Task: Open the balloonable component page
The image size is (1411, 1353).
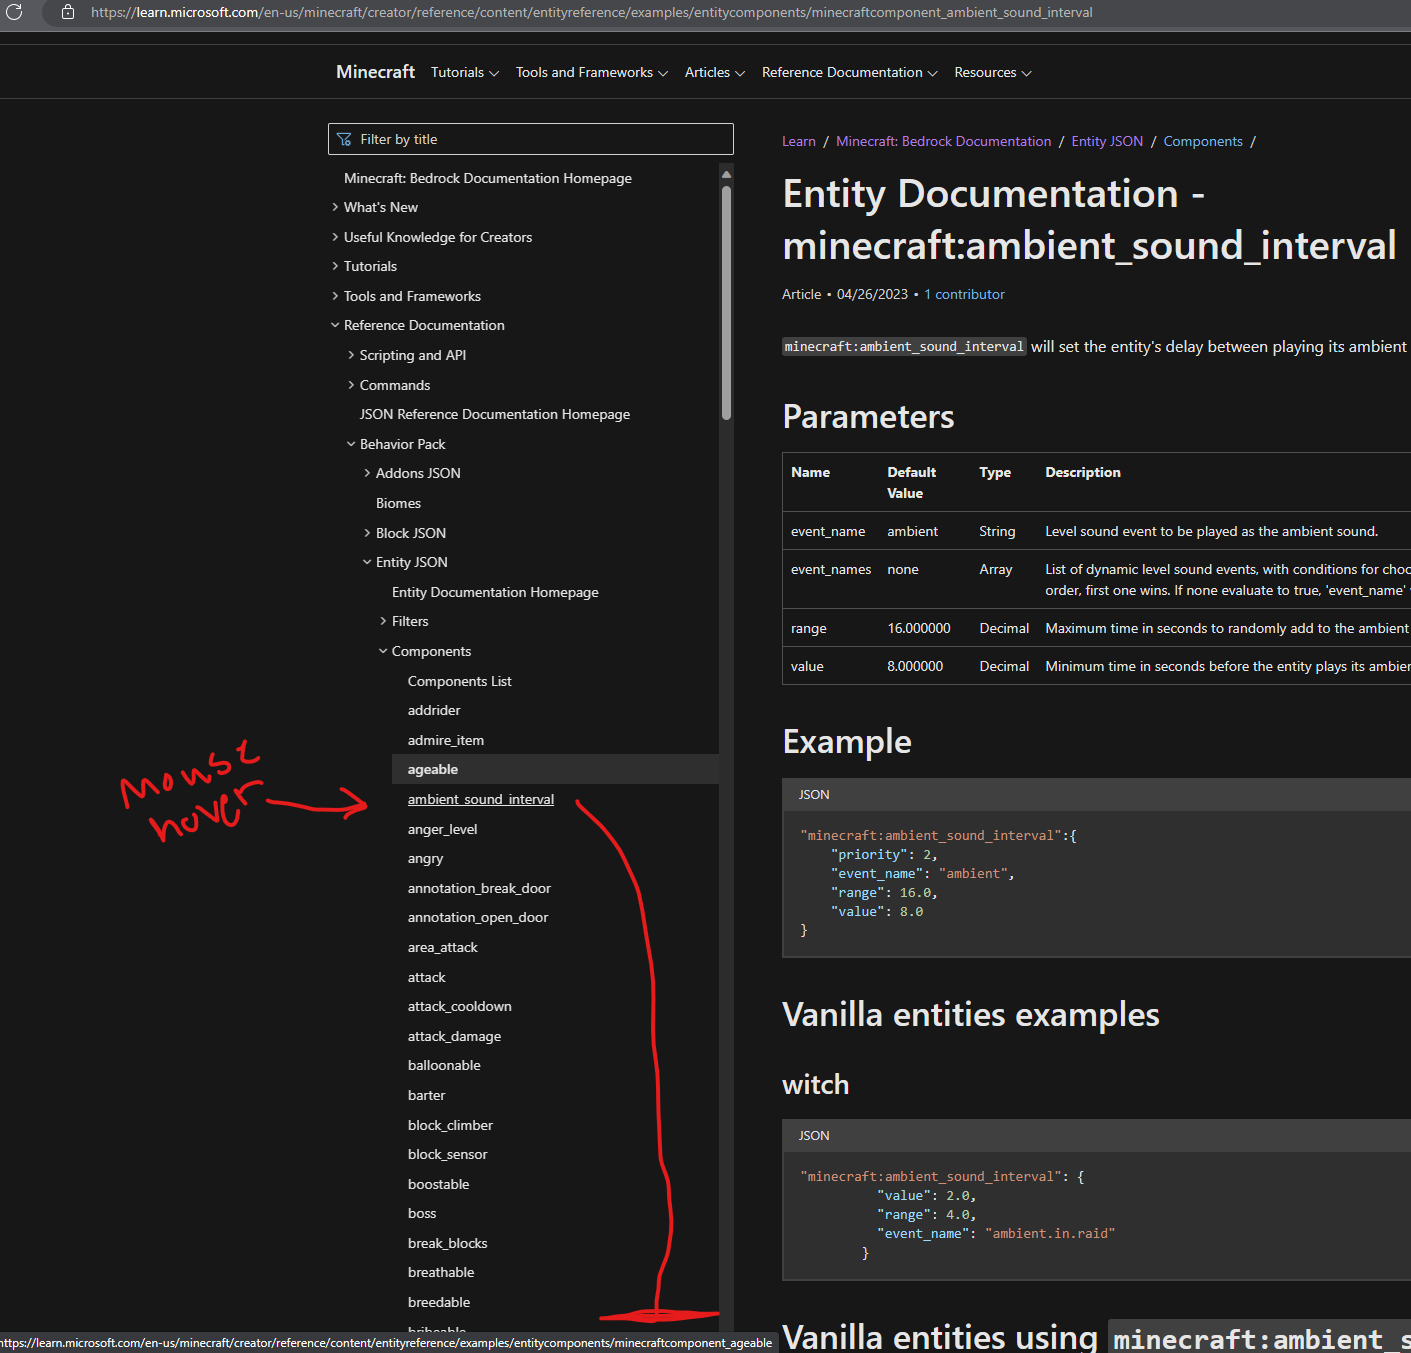Action: tap(444, 1065)
